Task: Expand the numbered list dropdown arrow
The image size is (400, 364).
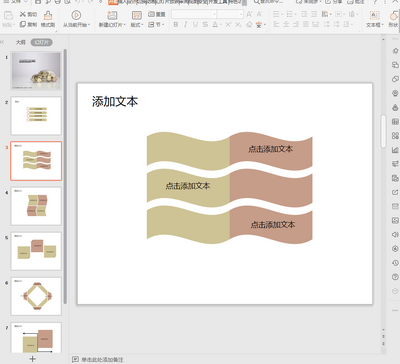Action: (x=296, y=14)
